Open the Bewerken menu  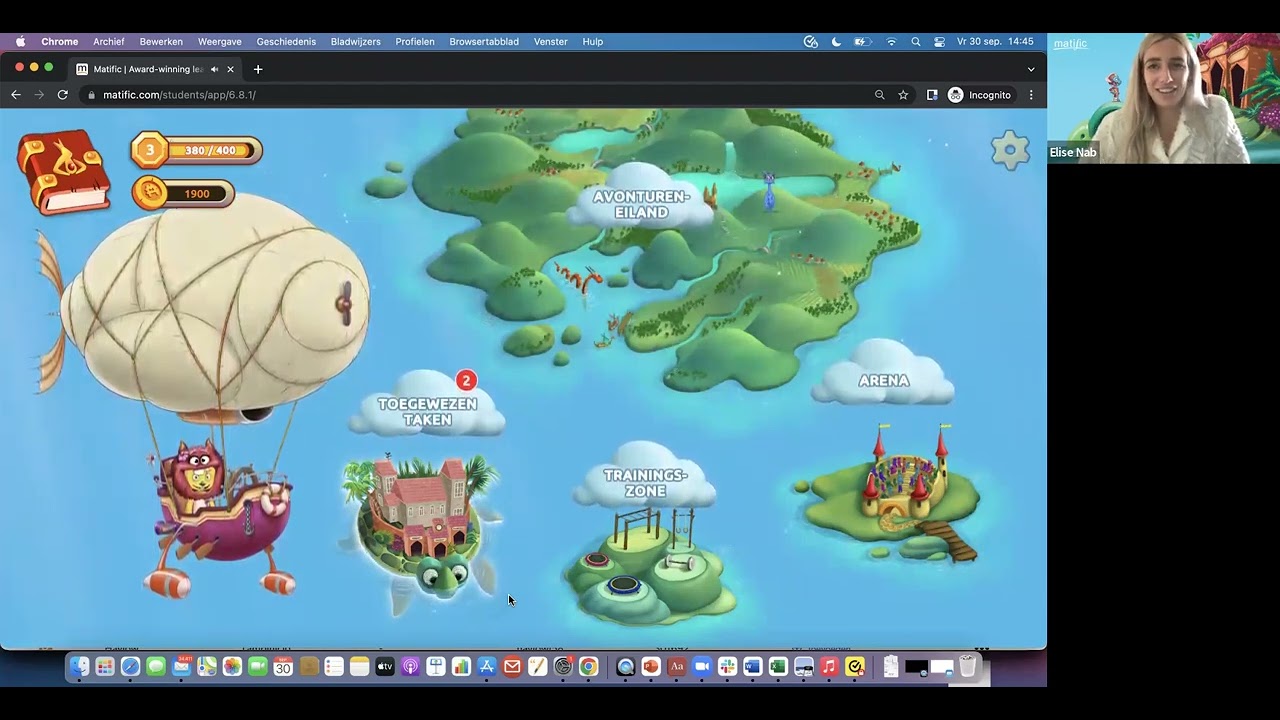tap(161, 42)
